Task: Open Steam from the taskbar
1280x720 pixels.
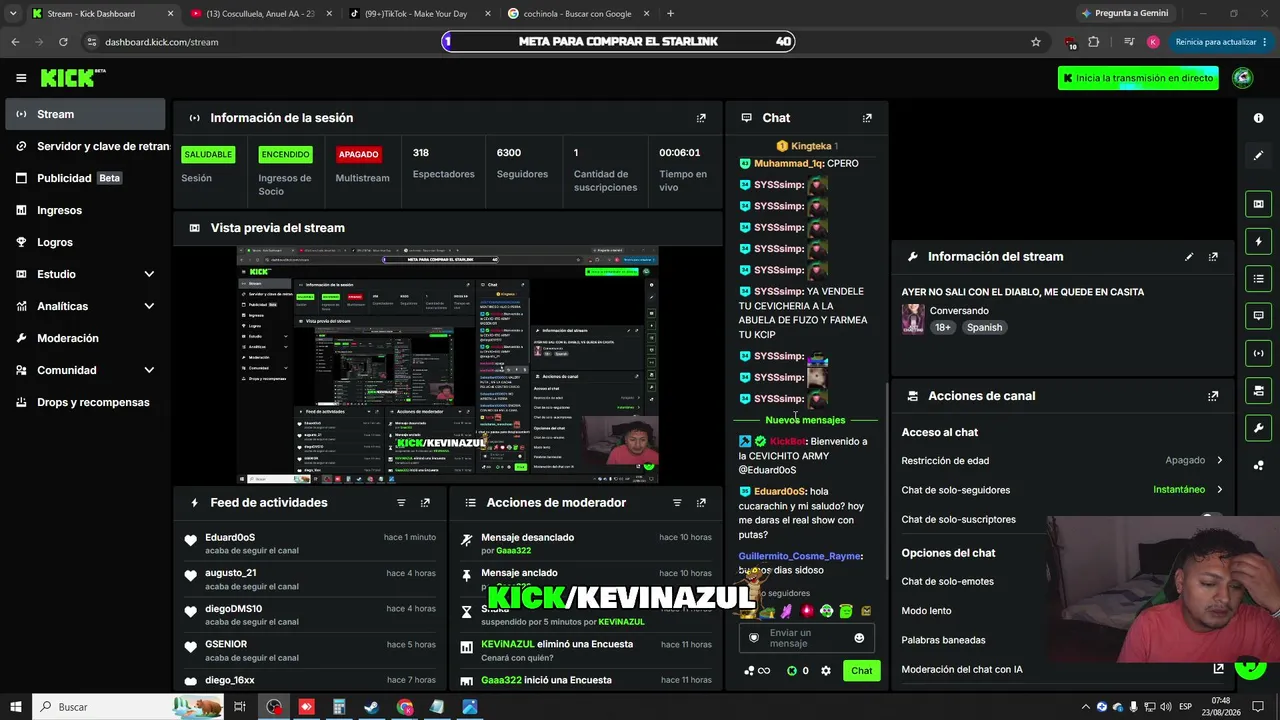Action: (371, 707)
